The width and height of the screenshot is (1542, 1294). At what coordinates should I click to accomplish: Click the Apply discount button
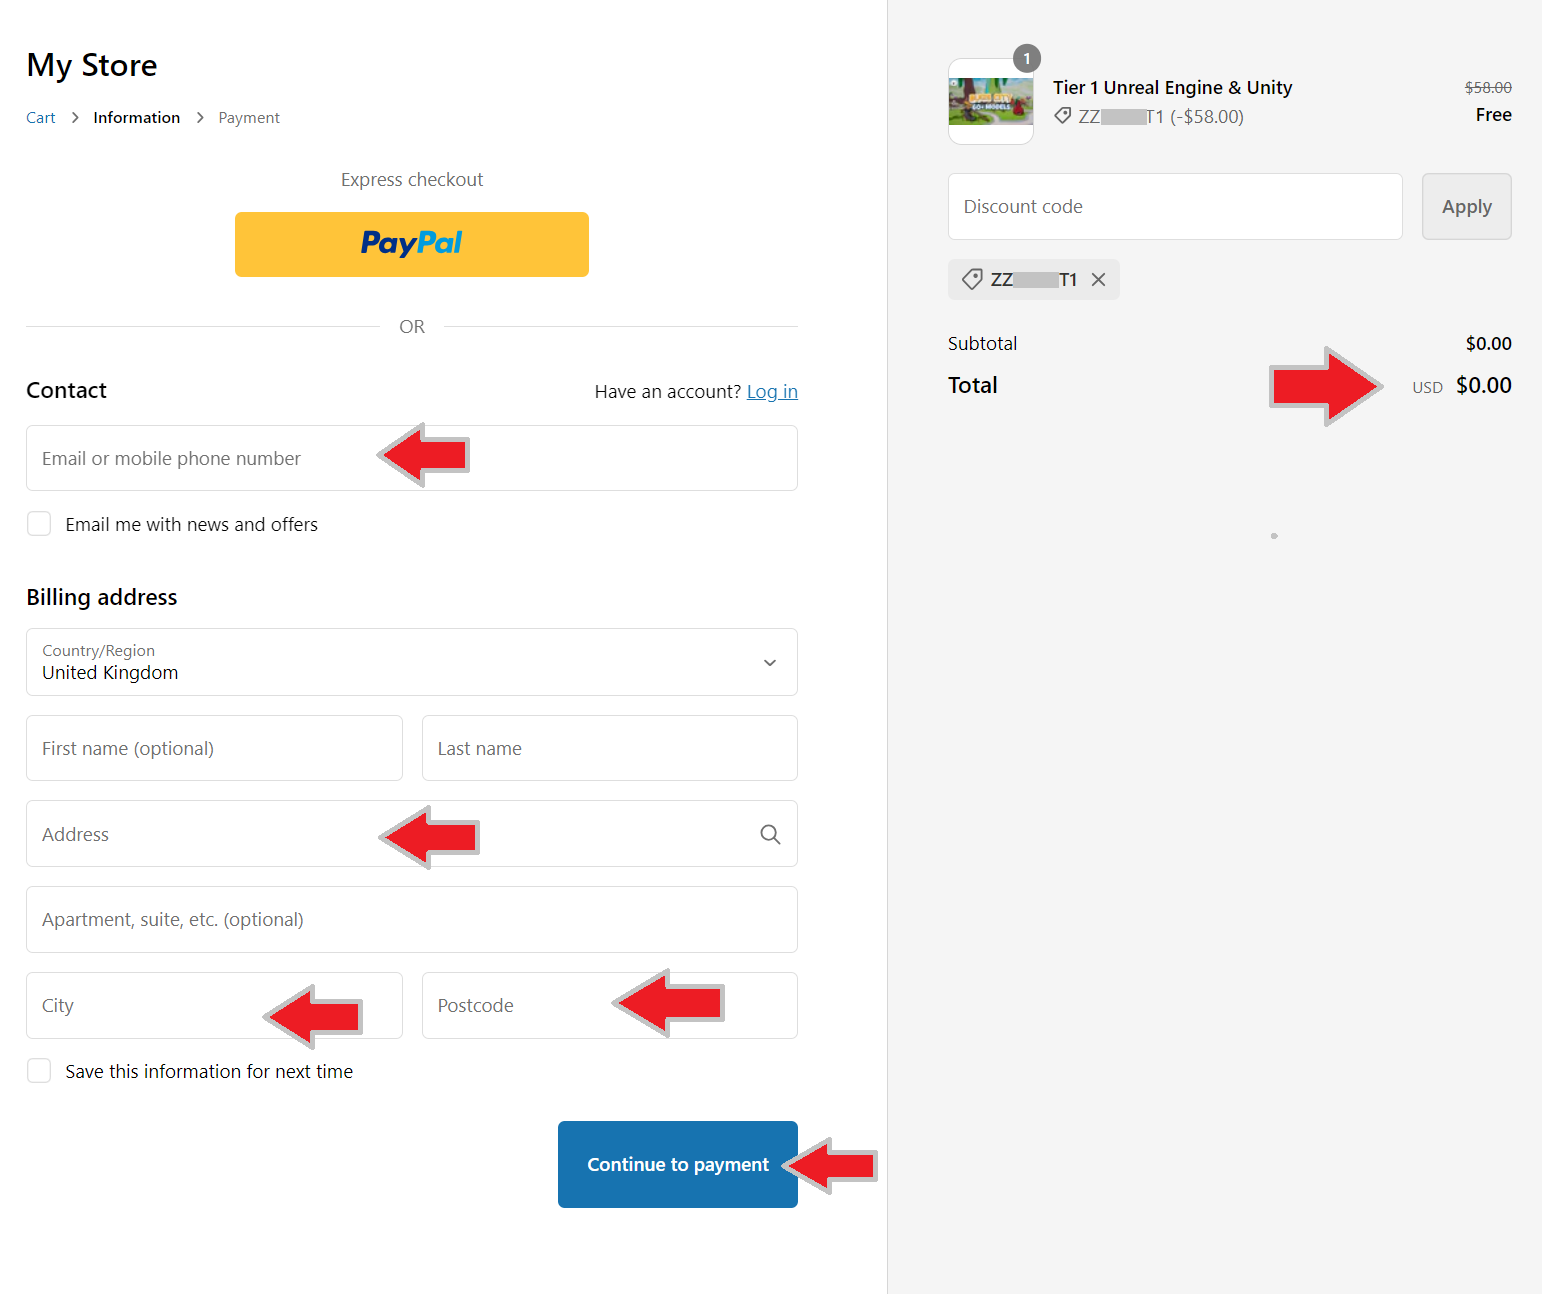click(x=1465, y=207)
